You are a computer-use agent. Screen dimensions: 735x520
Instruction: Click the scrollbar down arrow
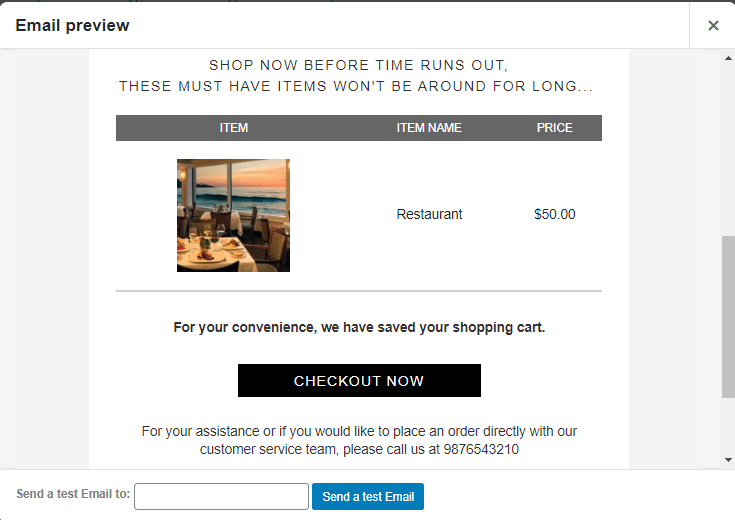728,460
